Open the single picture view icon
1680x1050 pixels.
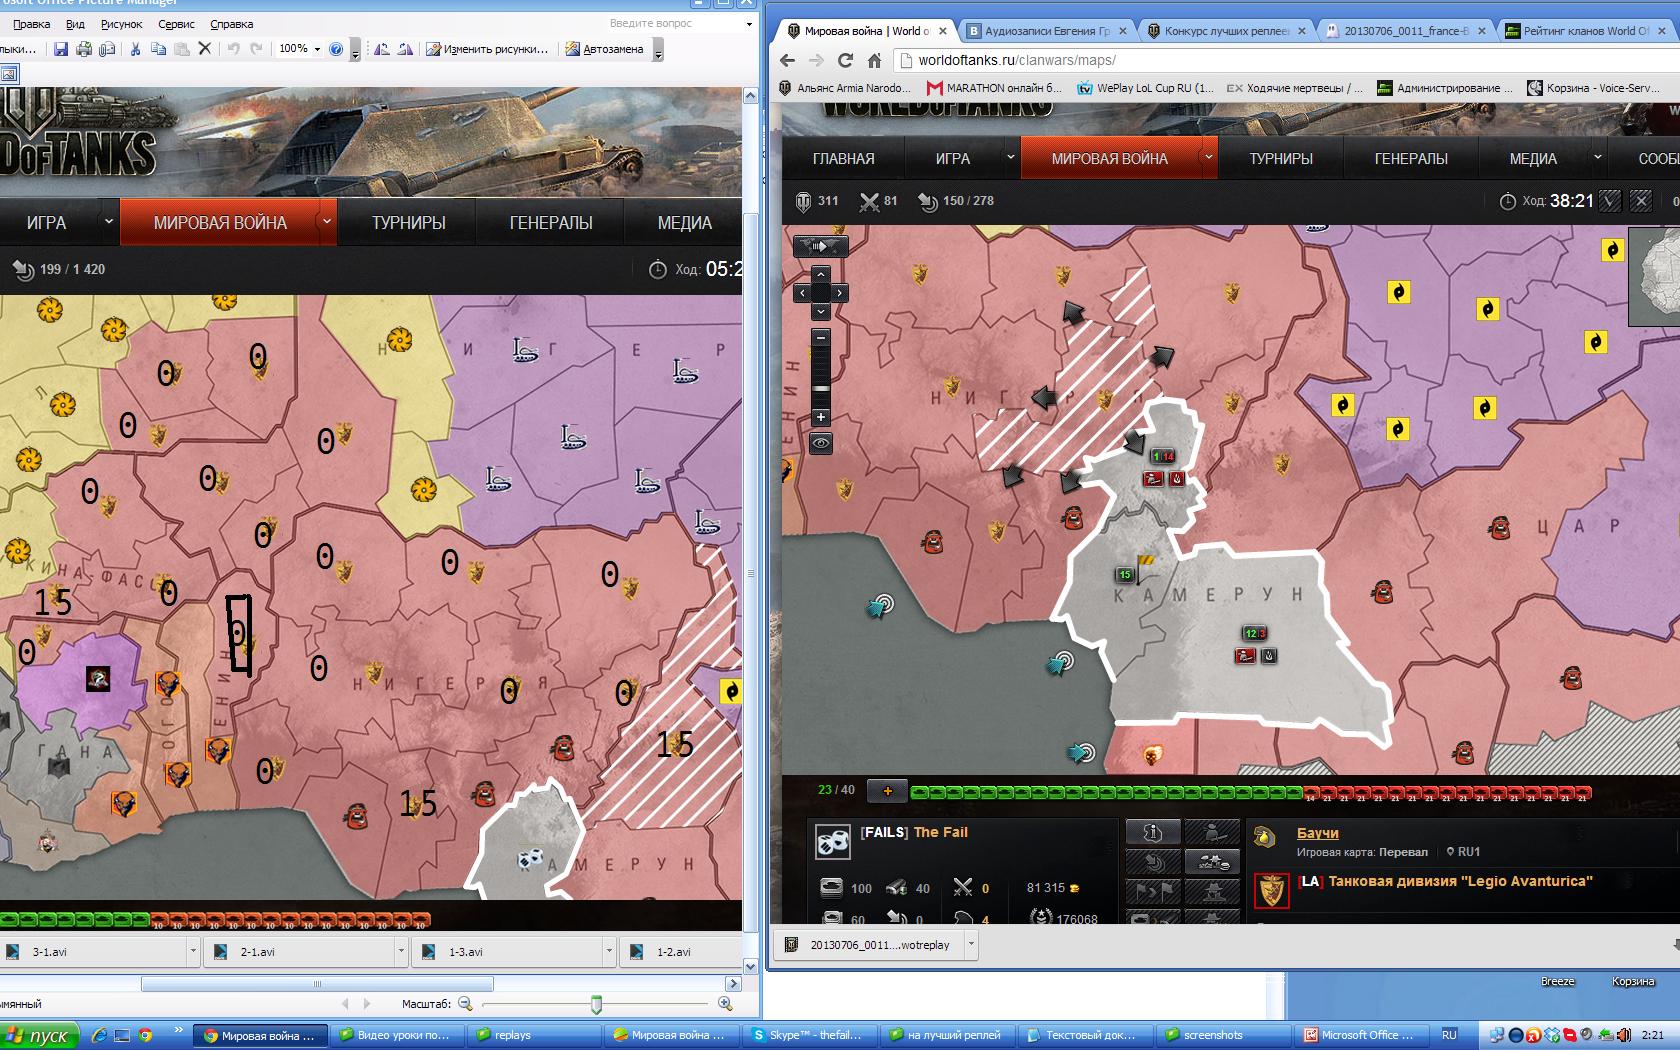[9, 74]
